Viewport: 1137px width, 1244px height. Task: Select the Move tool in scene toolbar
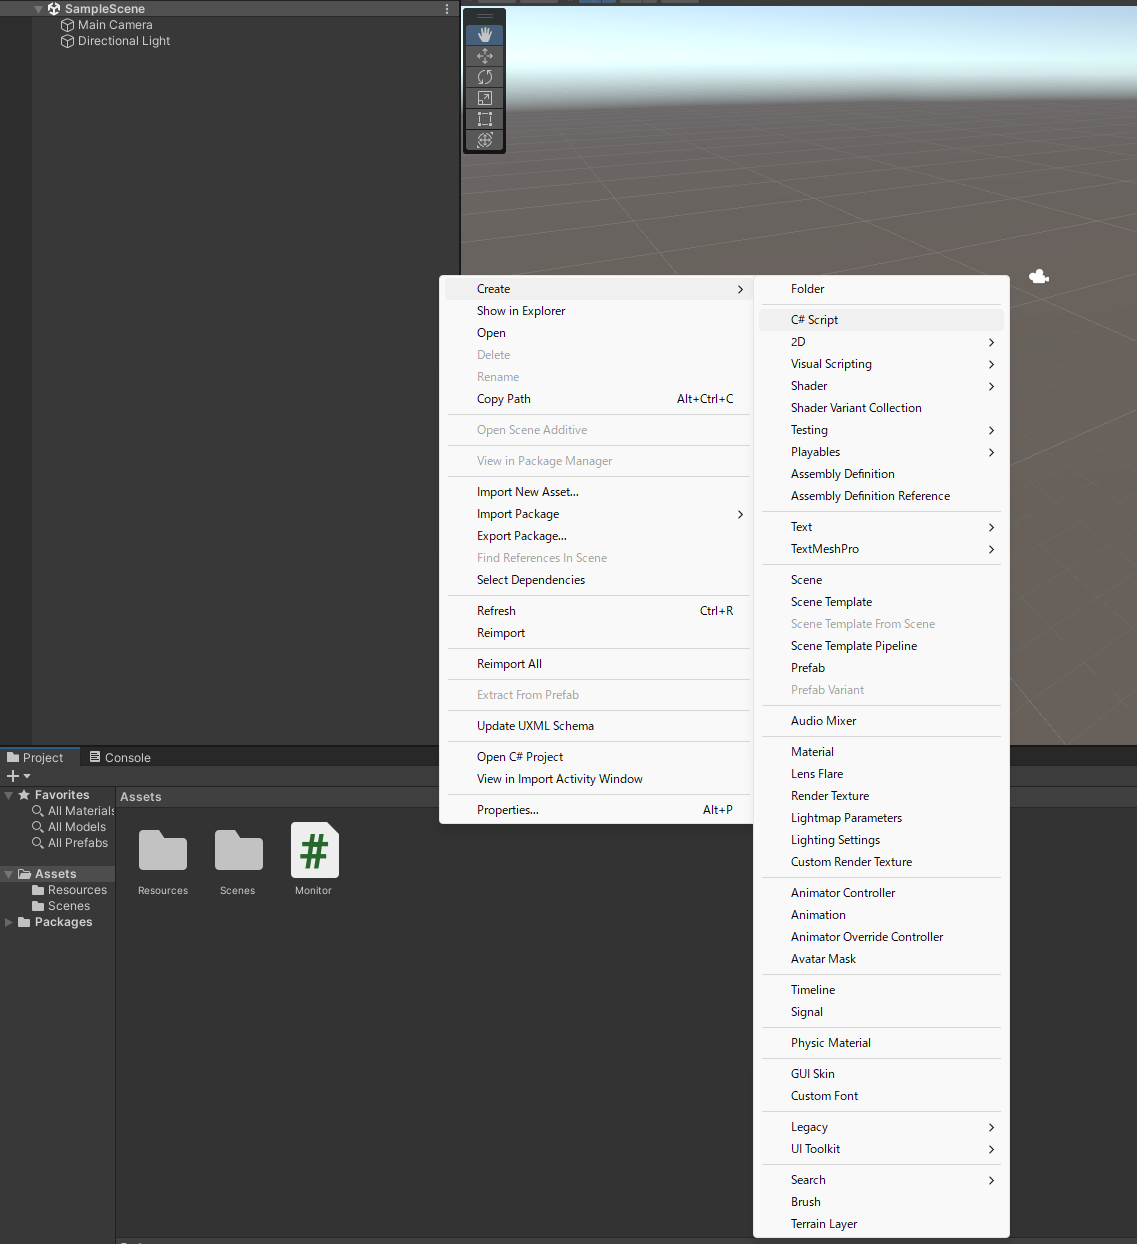point(485,56)
